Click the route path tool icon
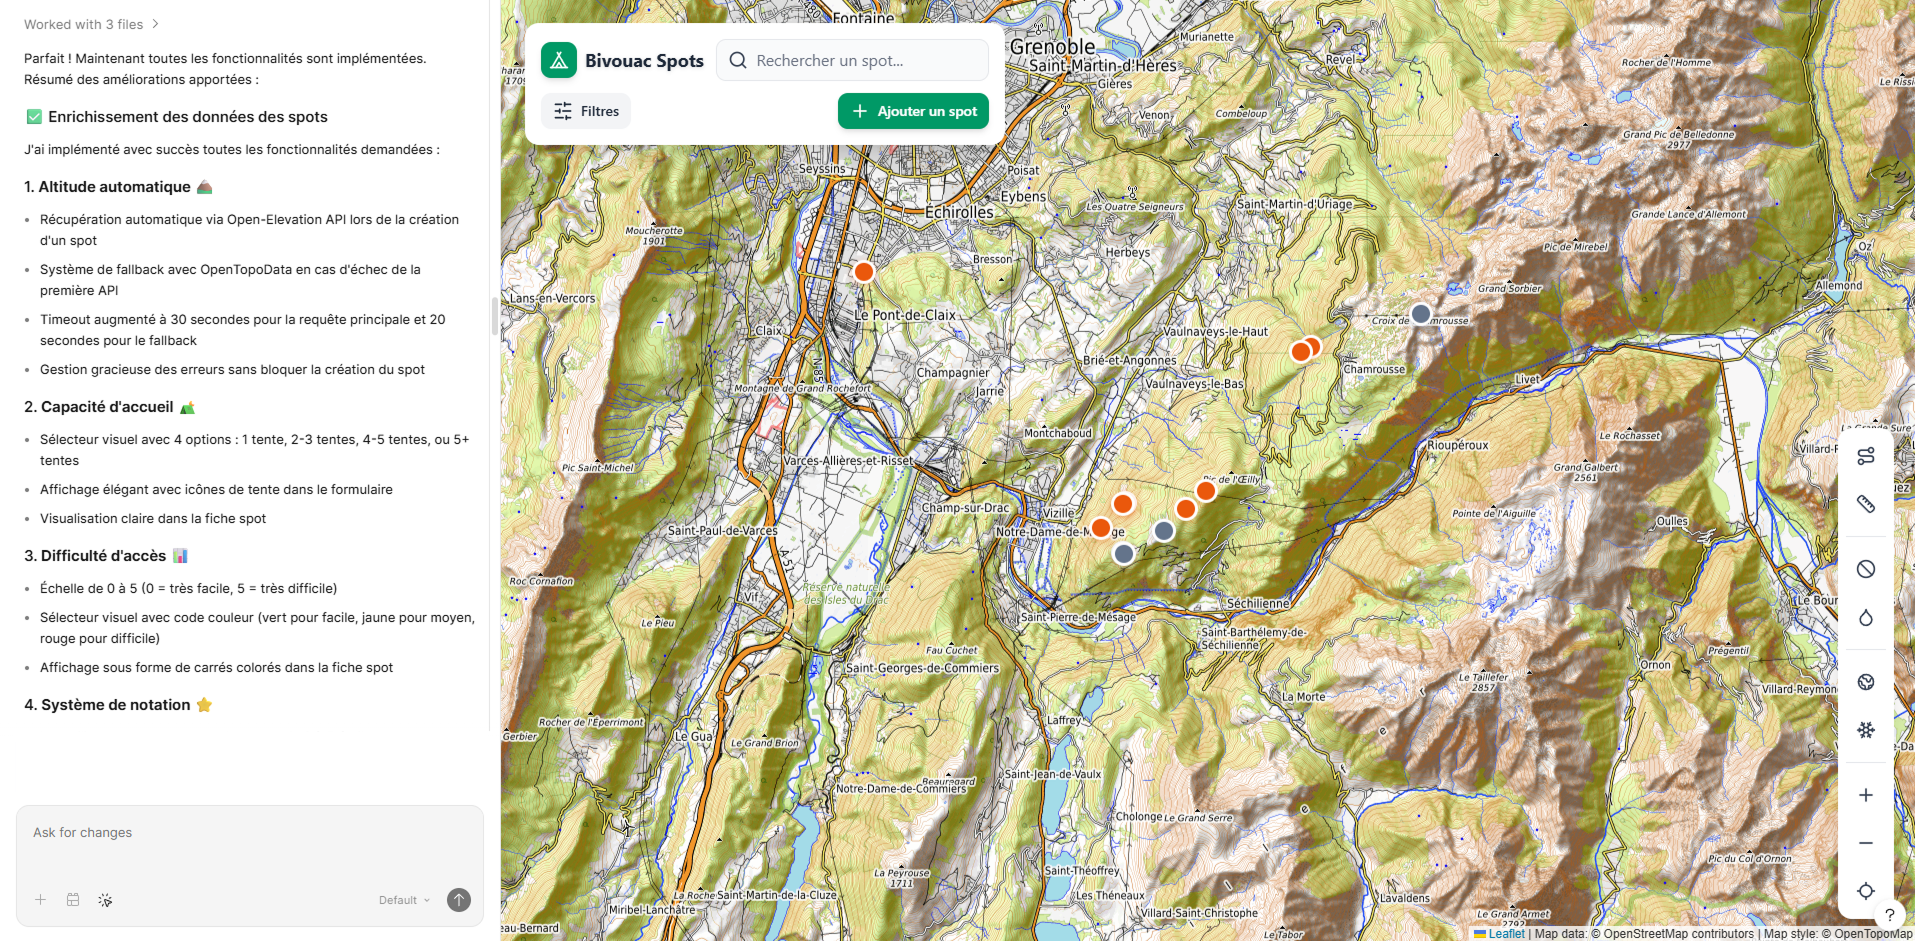Viewport: 1915px width, 941px height. (1865, 457)
